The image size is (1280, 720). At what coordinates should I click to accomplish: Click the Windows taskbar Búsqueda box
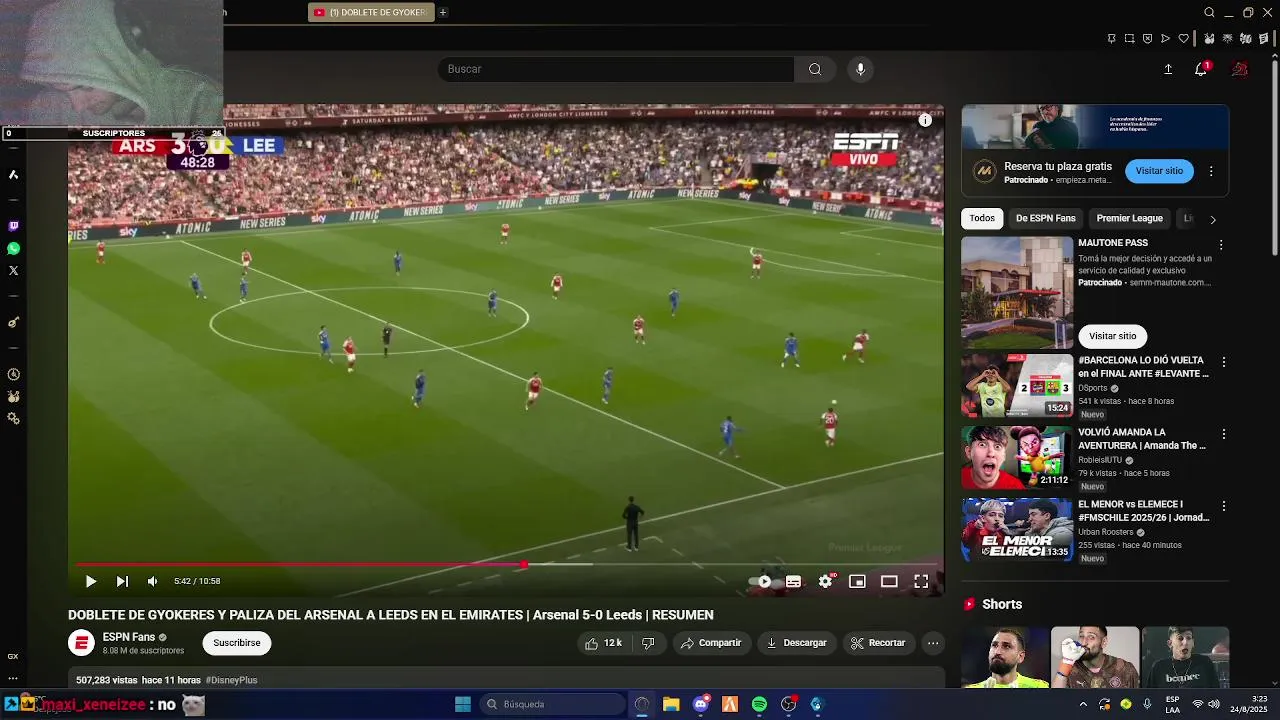click(x=553, y=704)
